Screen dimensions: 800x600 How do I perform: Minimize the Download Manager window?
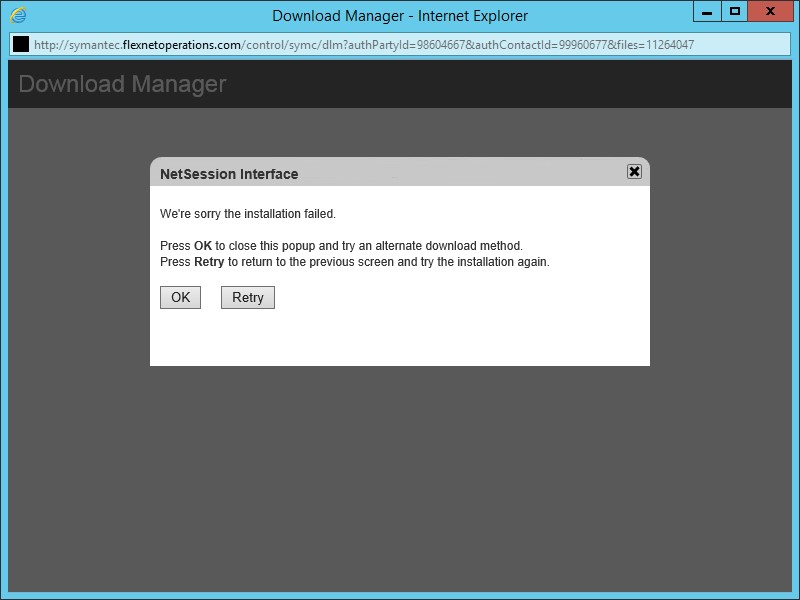point(707,11)
